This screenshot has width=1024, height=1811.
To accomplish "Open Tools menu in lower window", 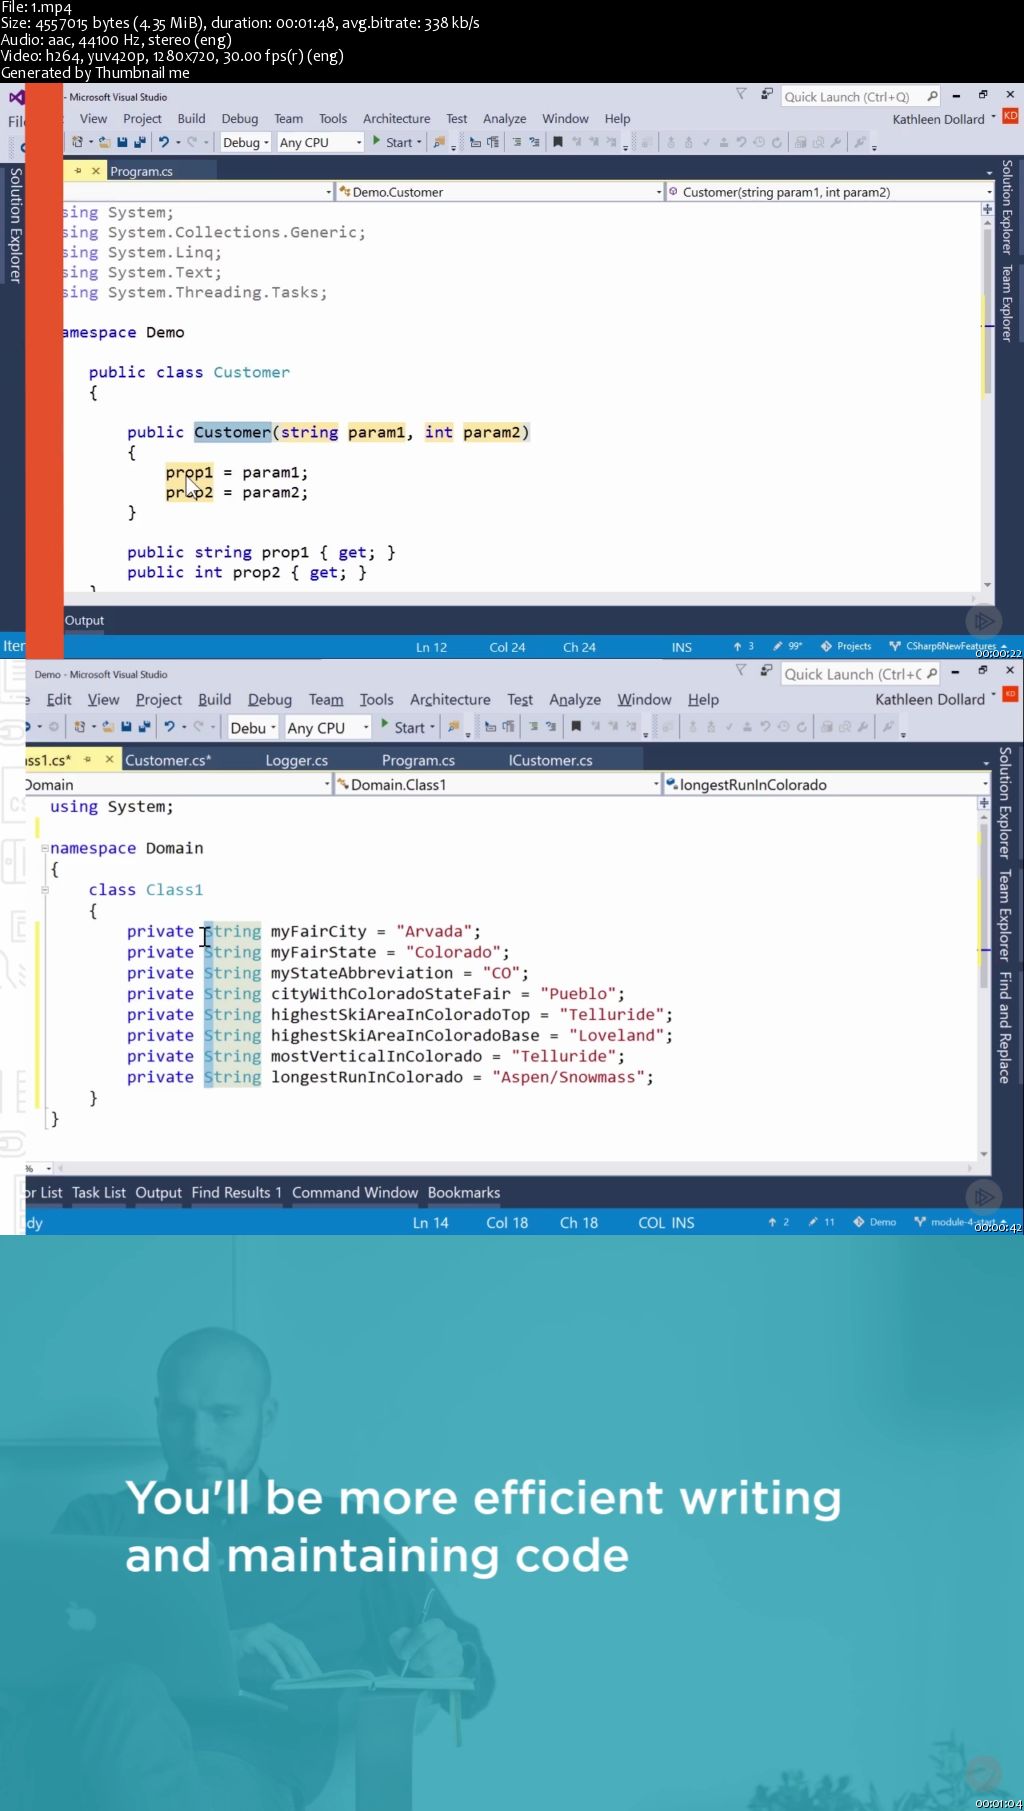I will 376,699.
